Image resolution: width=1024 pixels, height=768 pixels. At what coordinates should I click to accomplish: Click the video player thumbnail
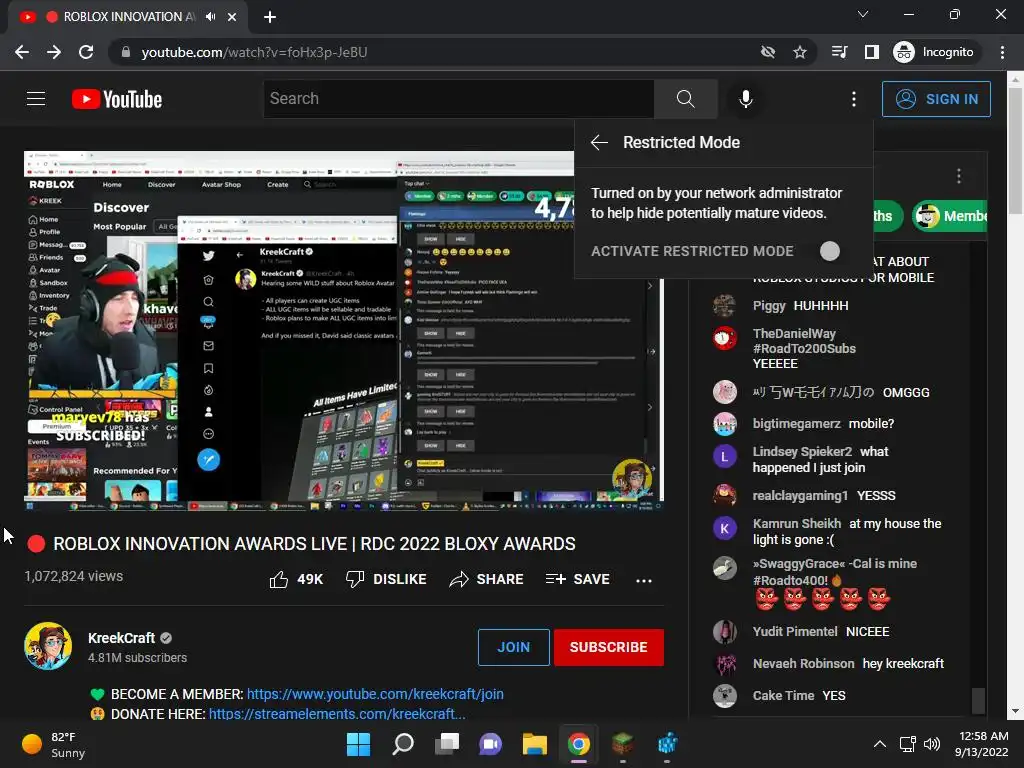[x=344, y=331]
